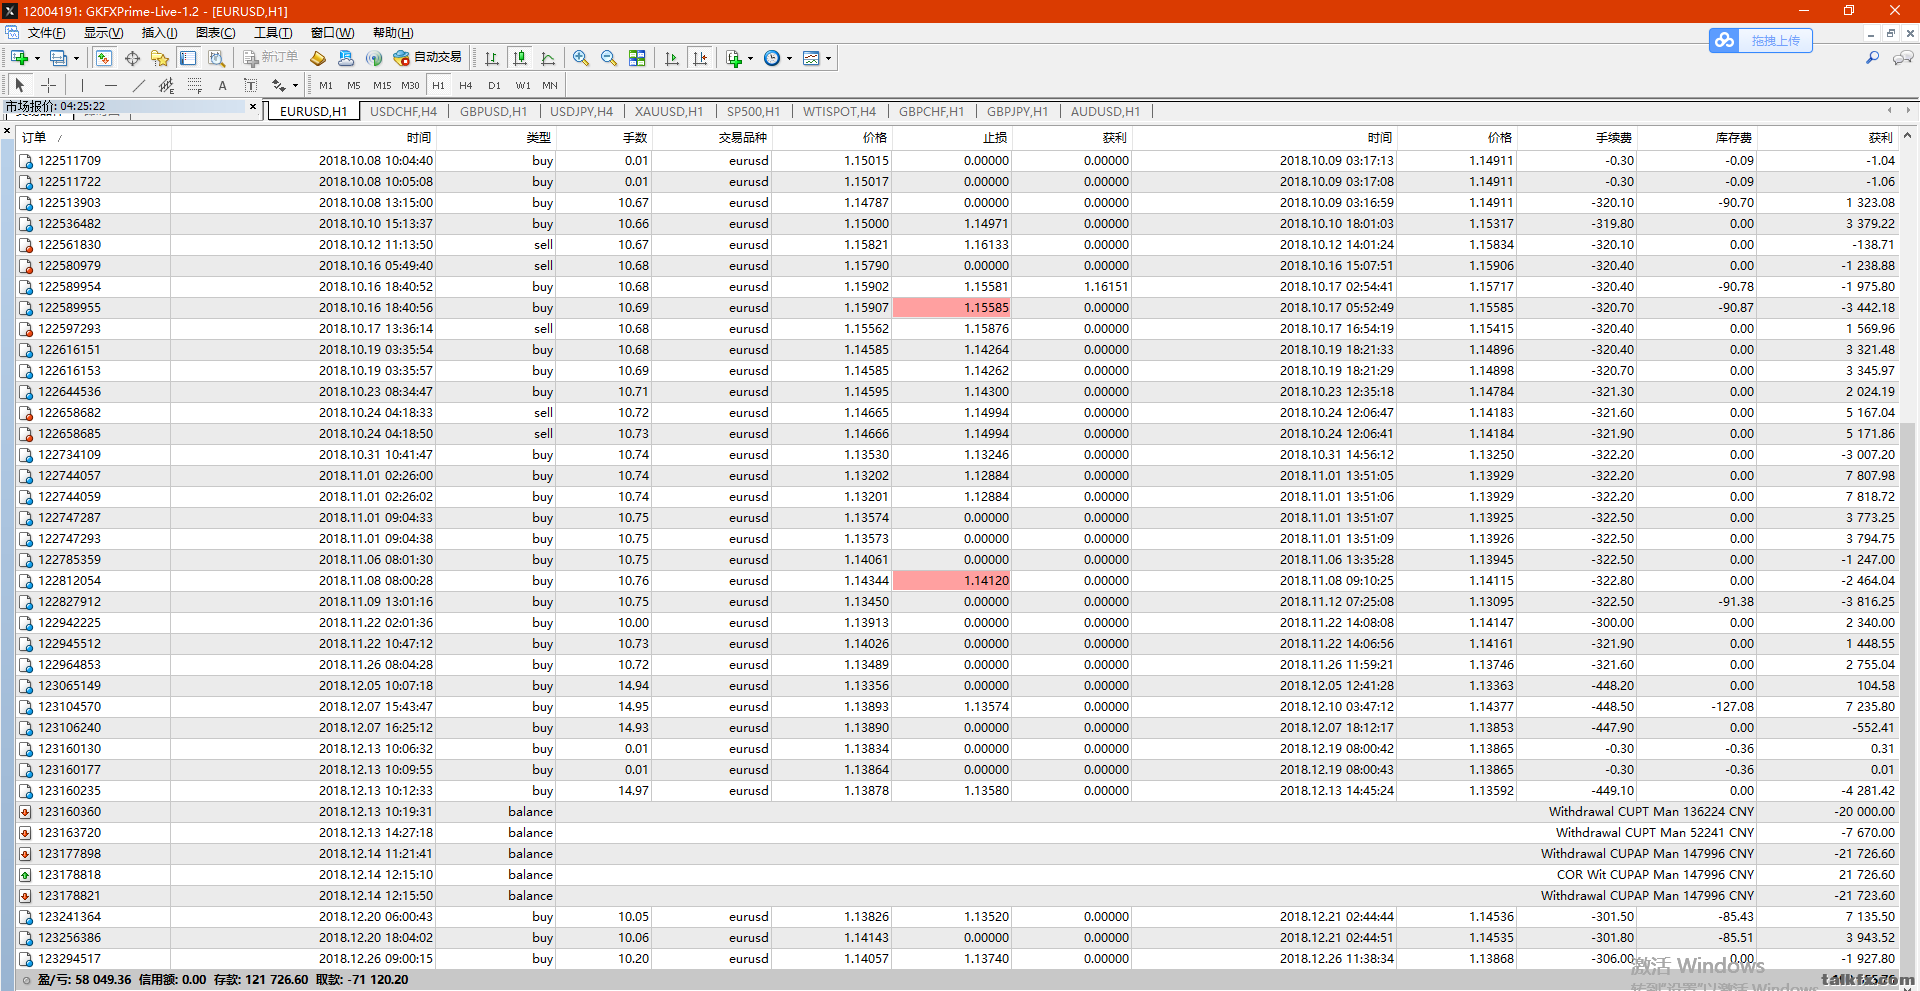The height and width of the screenshot is (991, 1920).
Task: Switch timeframe to H4
Action: click(x=466, y=85)
